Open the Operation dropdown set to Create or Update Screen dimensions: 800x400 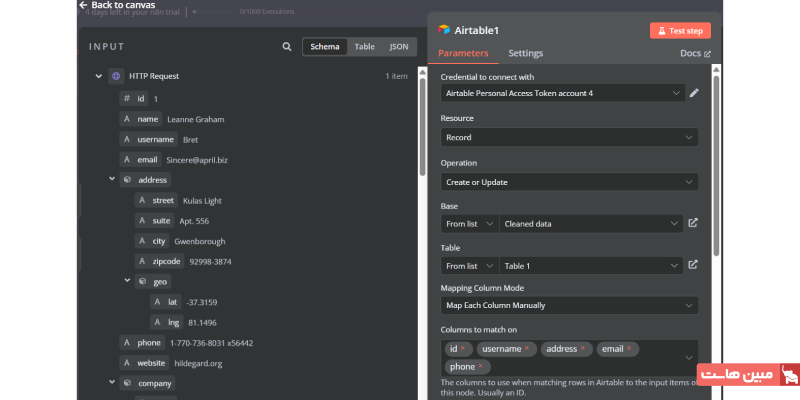569,182
